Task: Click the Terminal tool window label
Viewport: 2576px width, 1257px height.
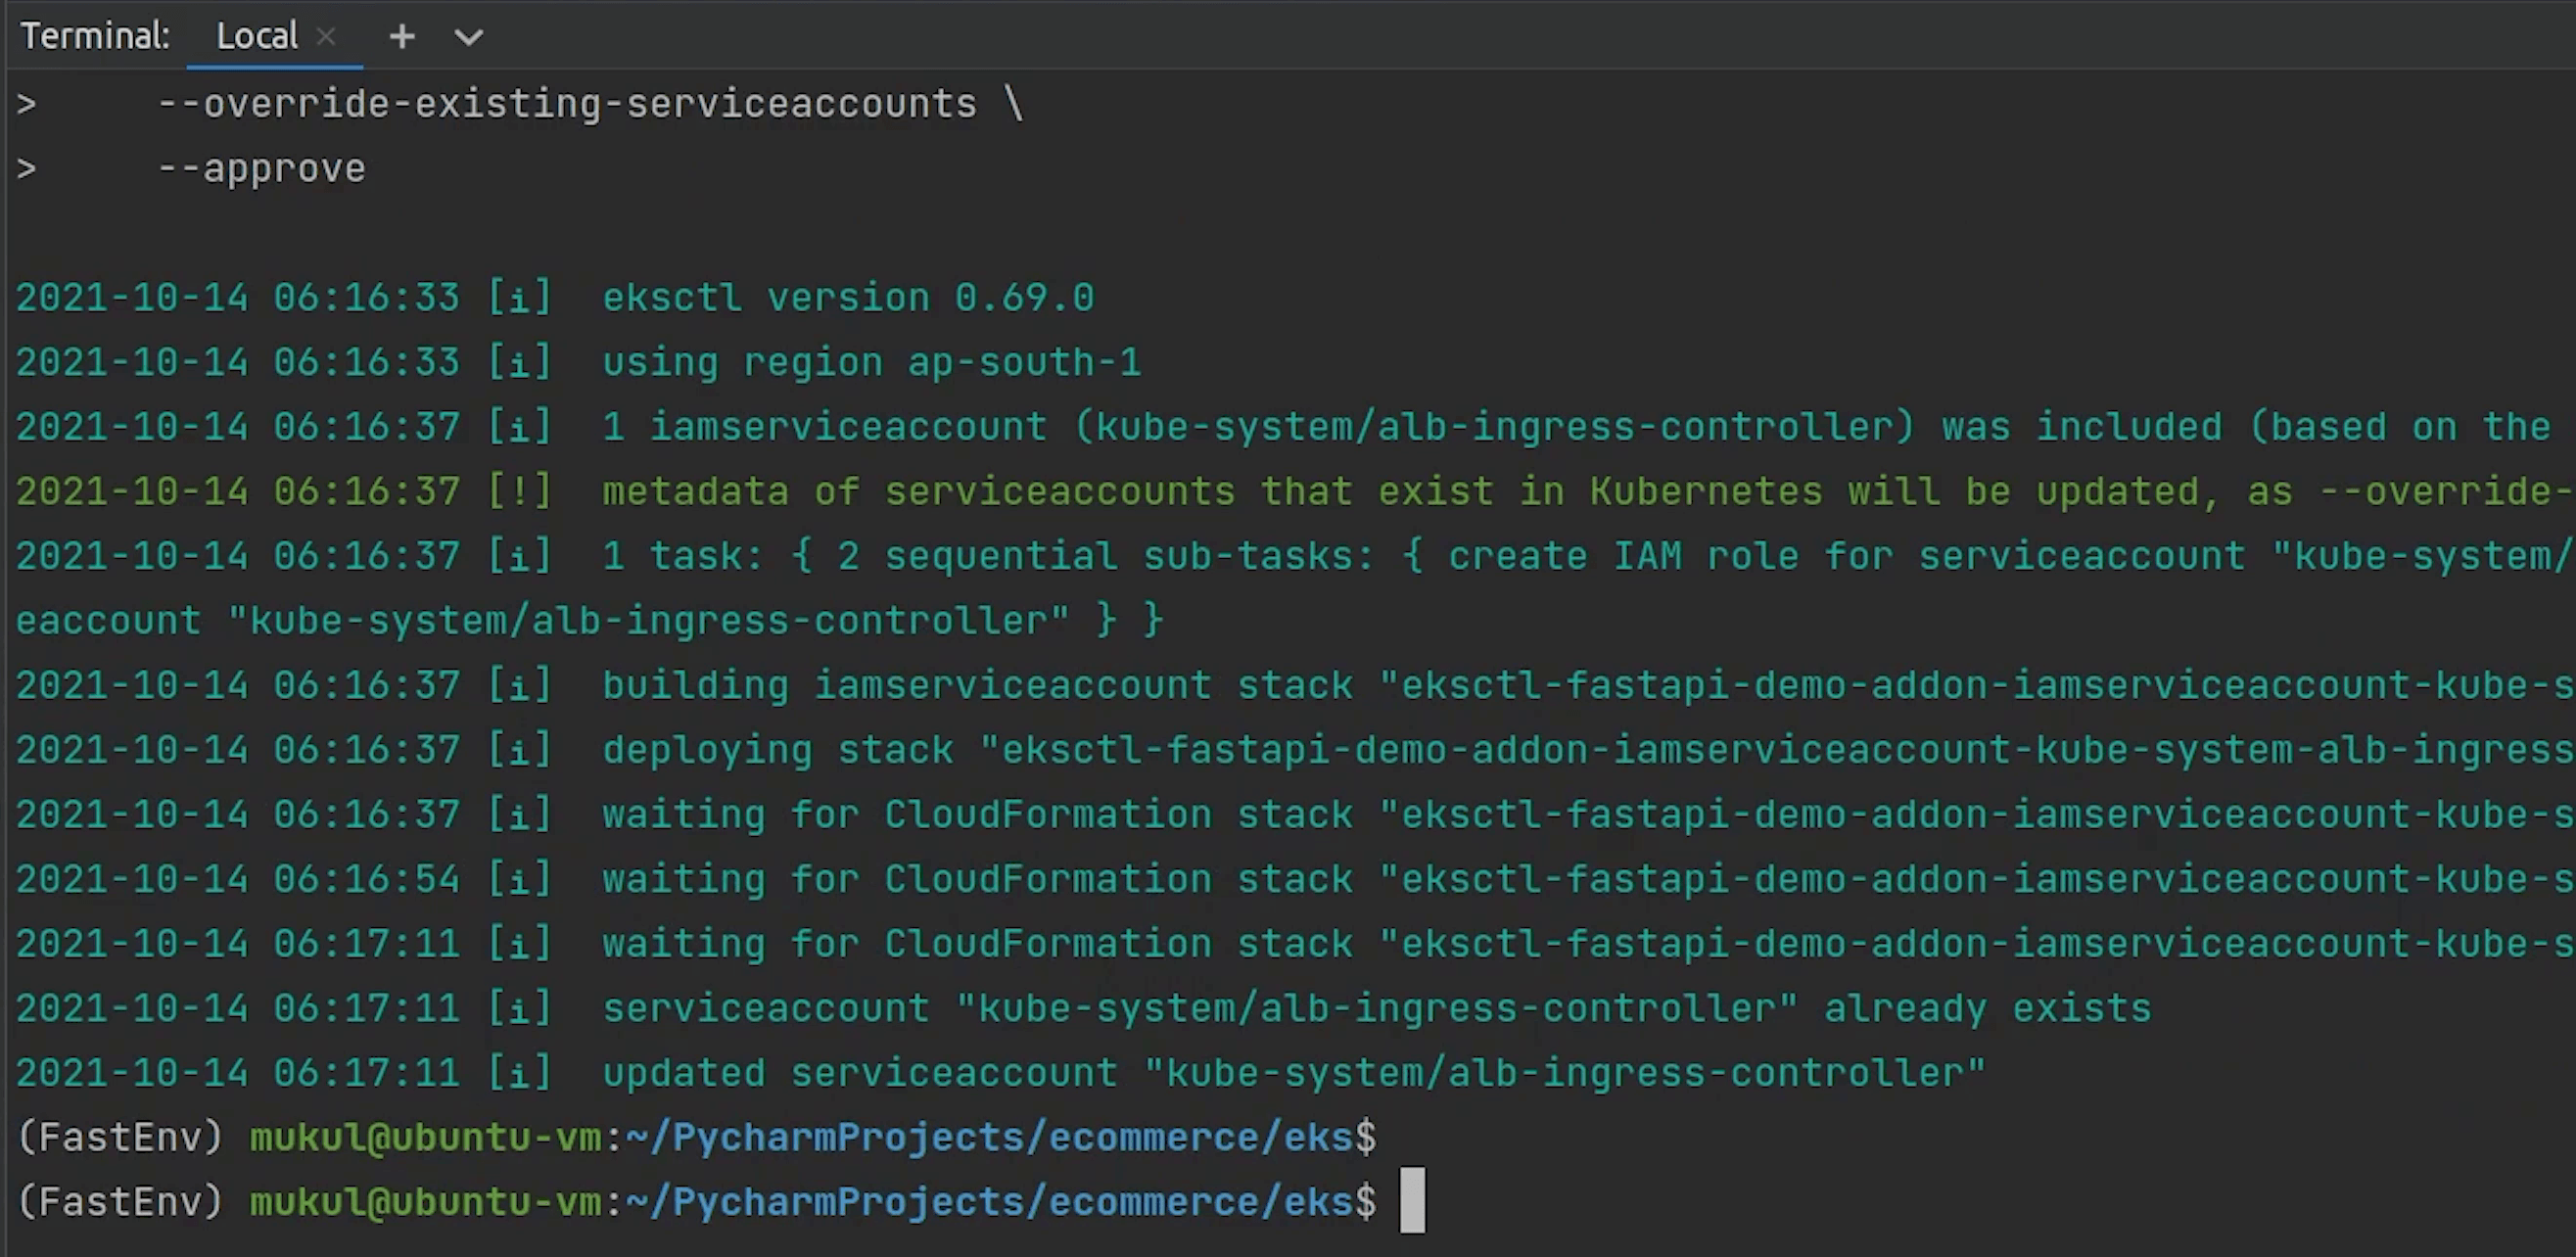Action: click(95, 36)
